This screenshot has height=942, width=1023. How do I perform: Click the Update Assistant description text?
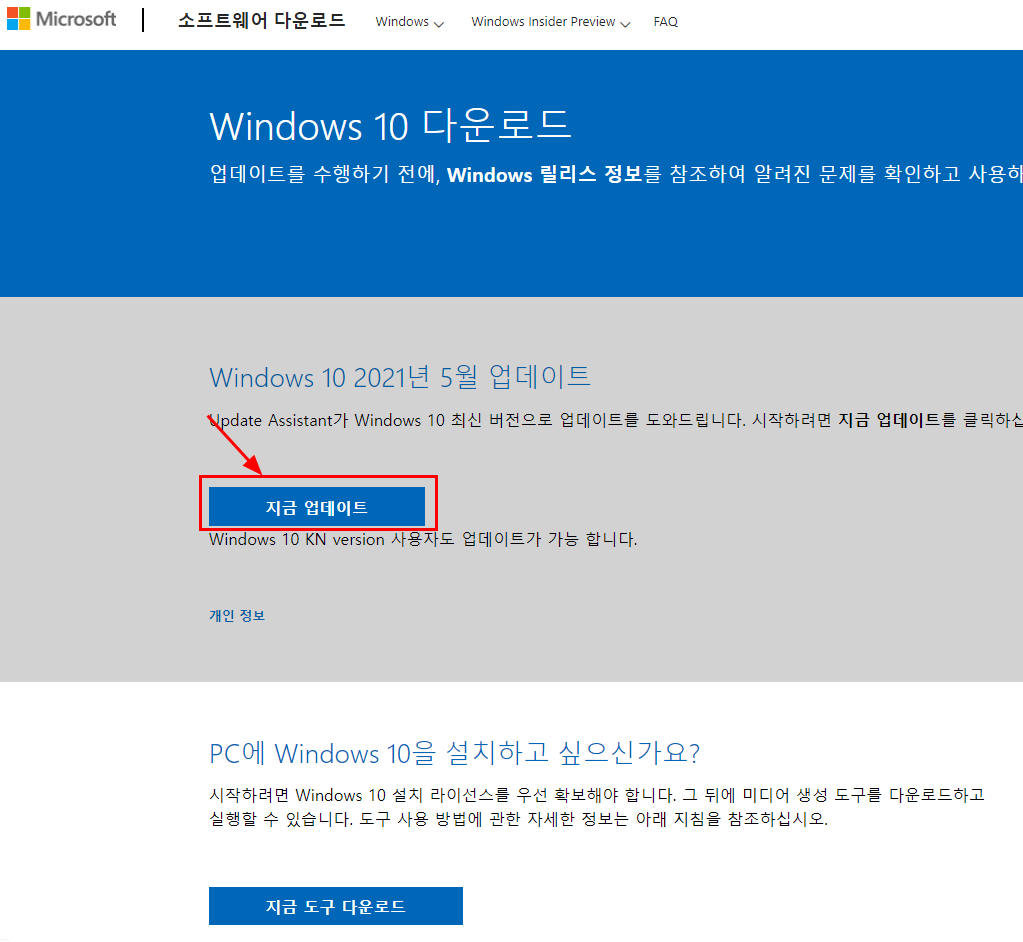pyautogui.click(x=616, y=420)
